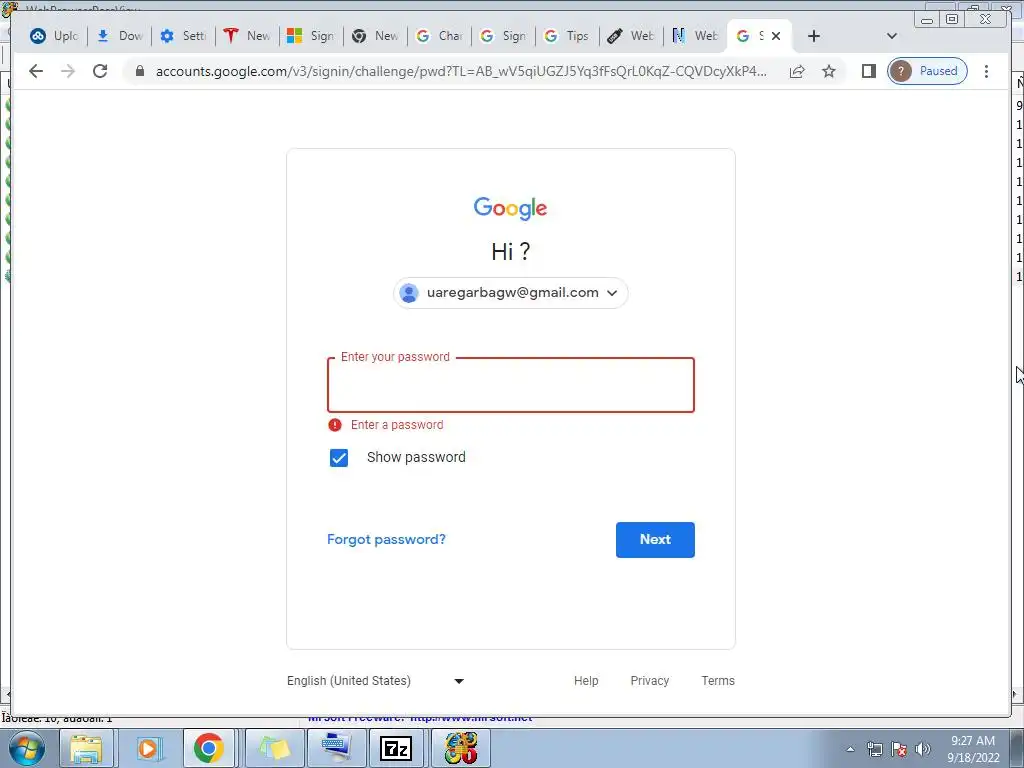The height and width of the screenshot is (768, 1024).
Task: Click the volume speaker tray icon
Action: pyautogui.click(x=923, y=749)
